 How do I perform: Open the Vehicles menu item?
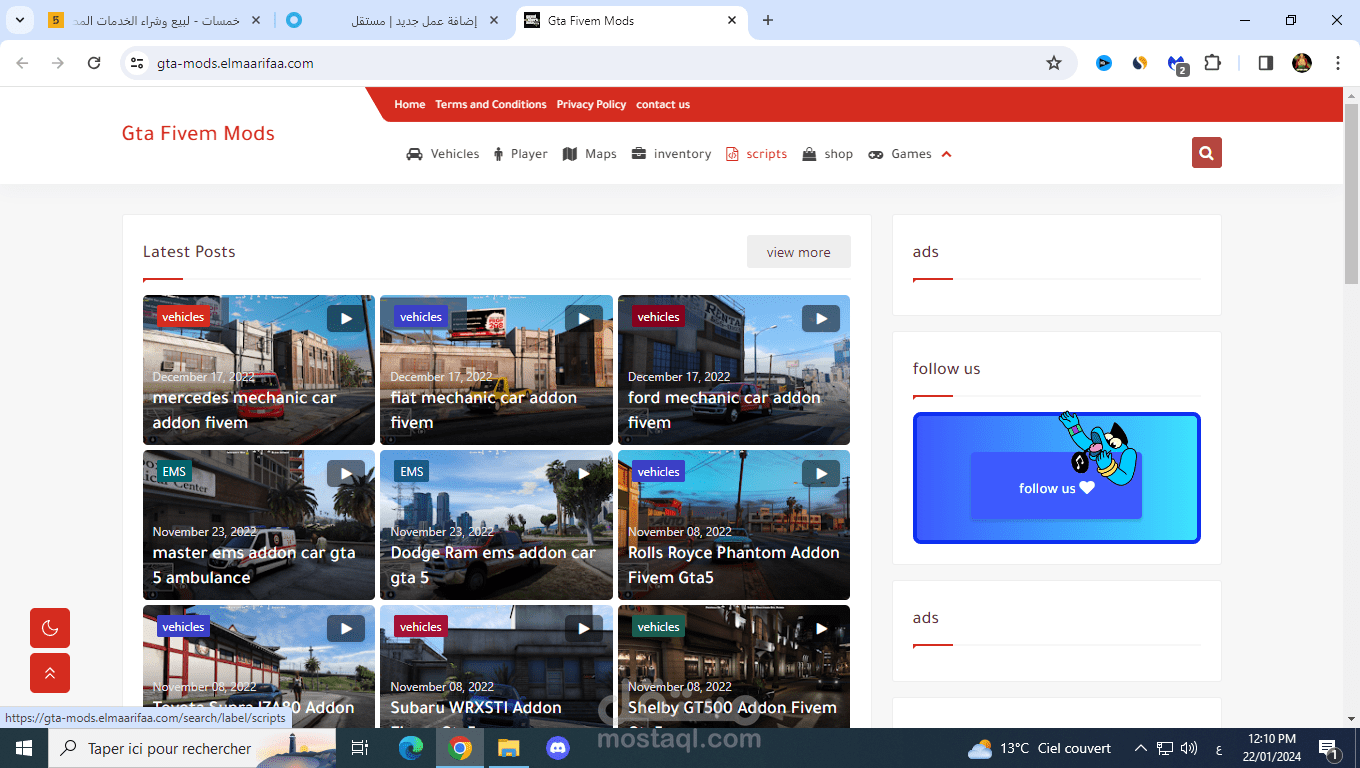pos(443,154)
